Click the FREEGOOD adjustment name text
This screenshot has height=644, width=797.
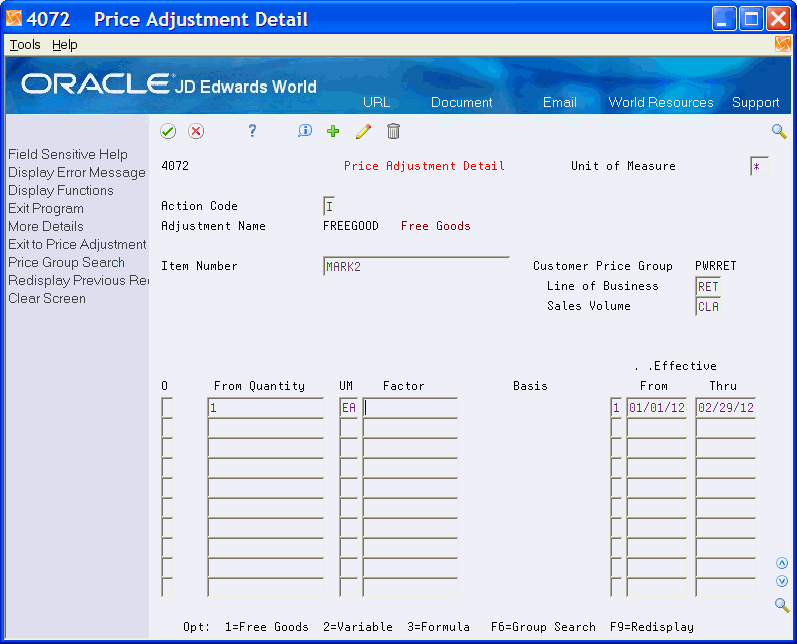click(351, 226)
